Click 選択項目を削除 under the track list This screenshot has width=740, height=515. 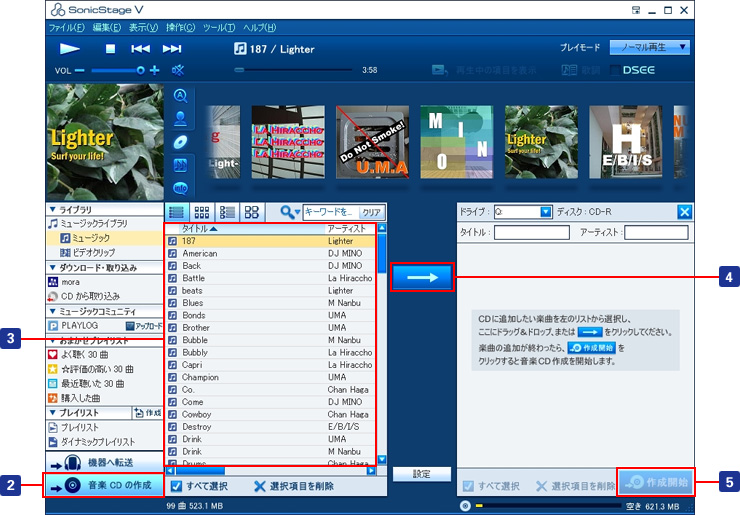pos(294,486)
